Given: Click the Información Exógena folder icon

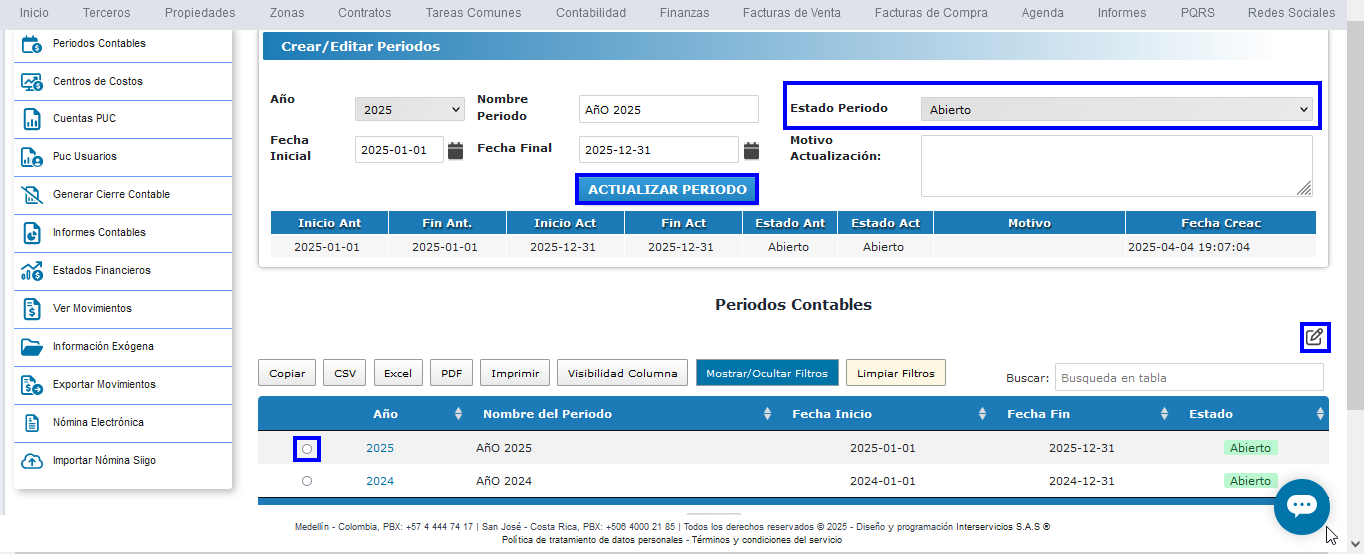Looking at the screenshot, I should coord(32,347).
